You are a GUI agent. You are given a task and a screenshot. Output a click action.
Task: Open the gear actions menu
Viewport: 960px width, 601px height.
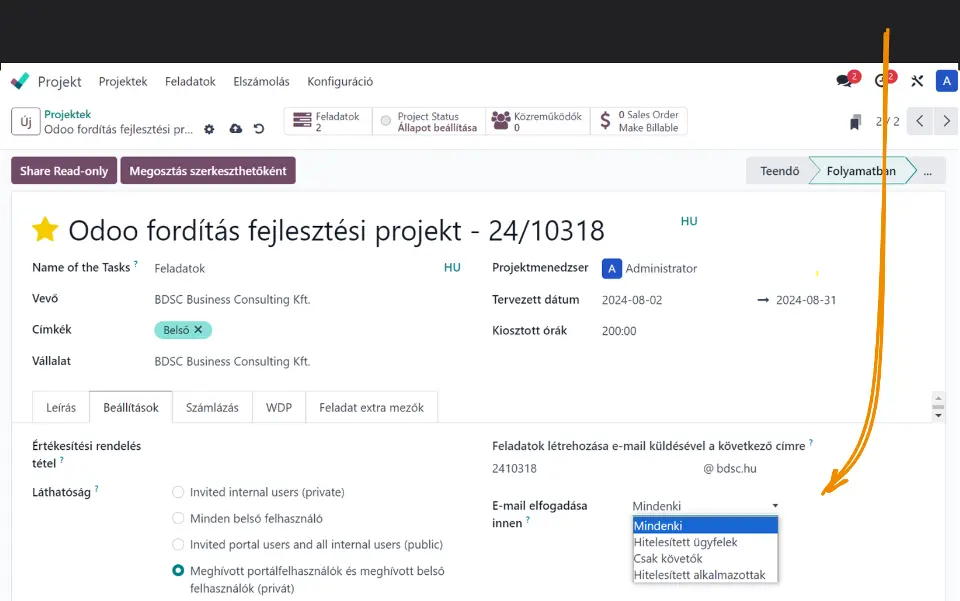[209, 129]
